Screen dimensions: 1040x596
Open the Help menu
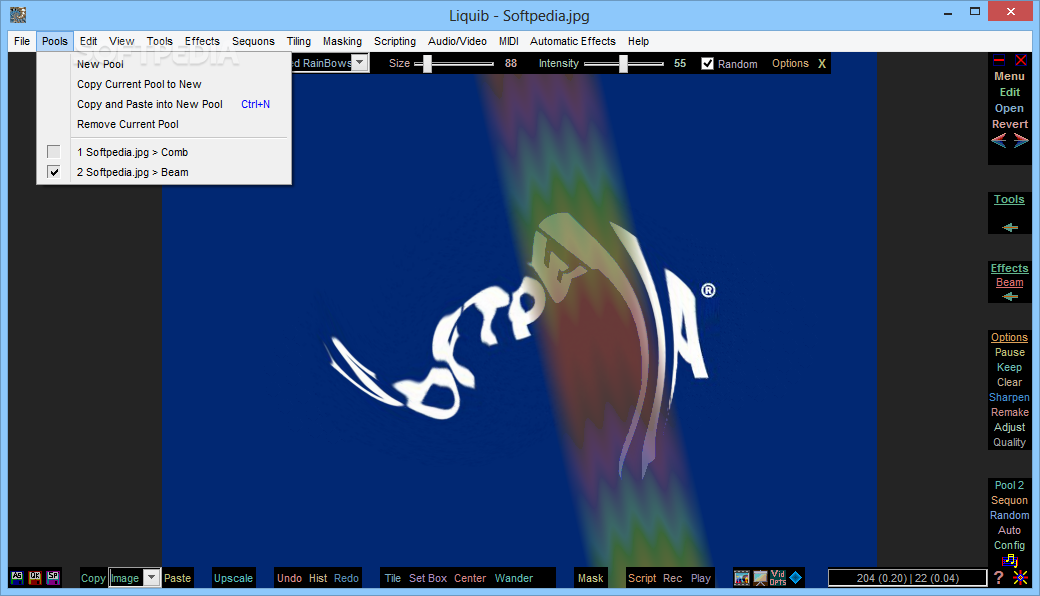638,41
